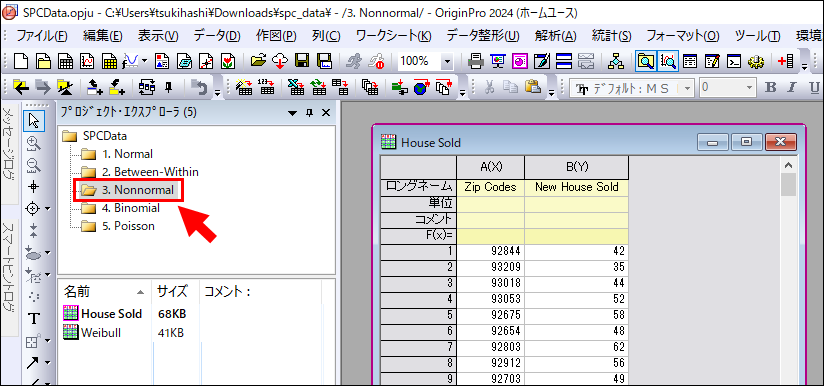This screenshot has height=386, width=824.
Task: Click the cloud download icon
Action: click(280, 61)
